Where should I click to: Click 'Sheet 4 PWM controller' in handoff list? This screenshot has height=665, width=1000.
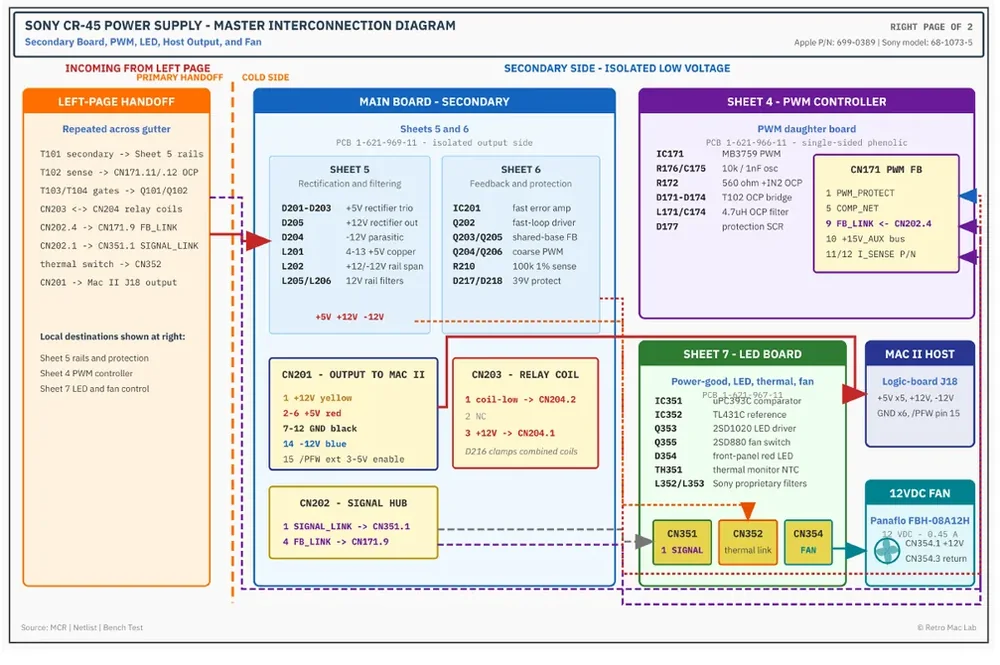[86, 374]
